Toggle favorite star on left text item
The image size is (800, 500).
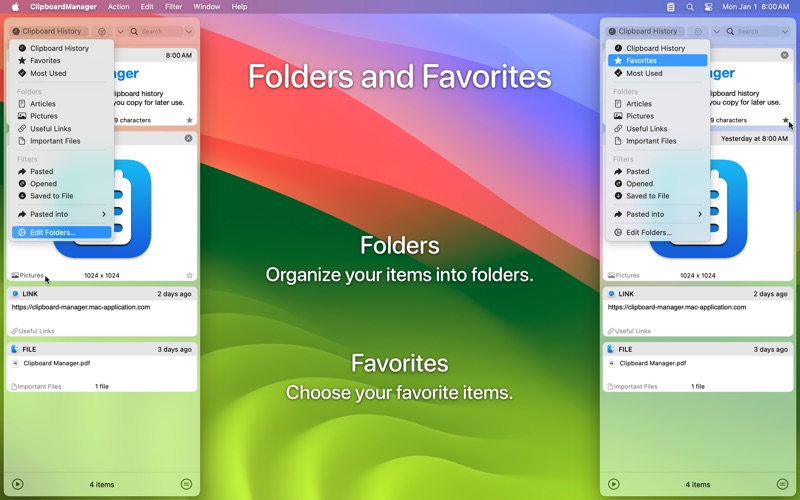point(189,120)
